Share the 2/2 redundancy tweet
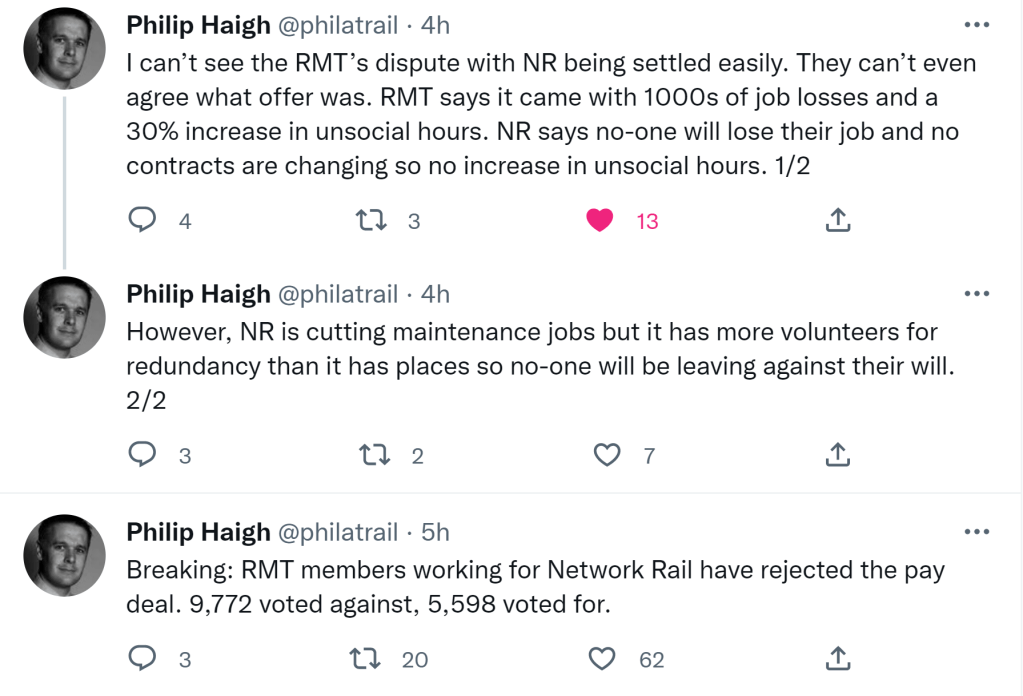The height and width of the screenshot is (696, 1023). [x=838, y=456]
